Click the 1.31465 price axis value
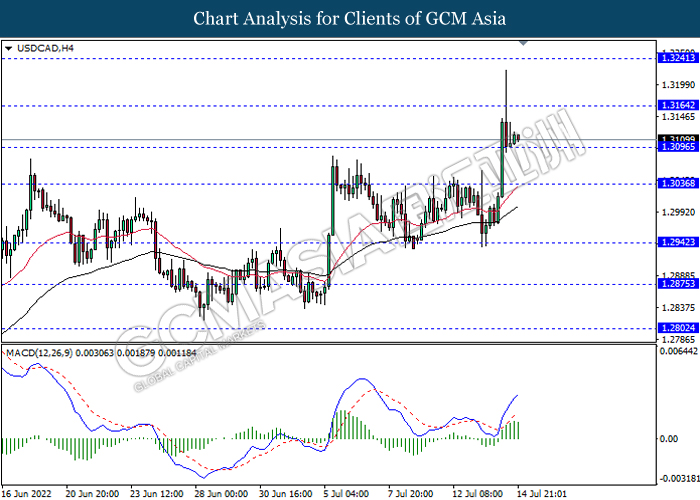The width and height of the screenshot is (700, 500). (x=679, y=117)
